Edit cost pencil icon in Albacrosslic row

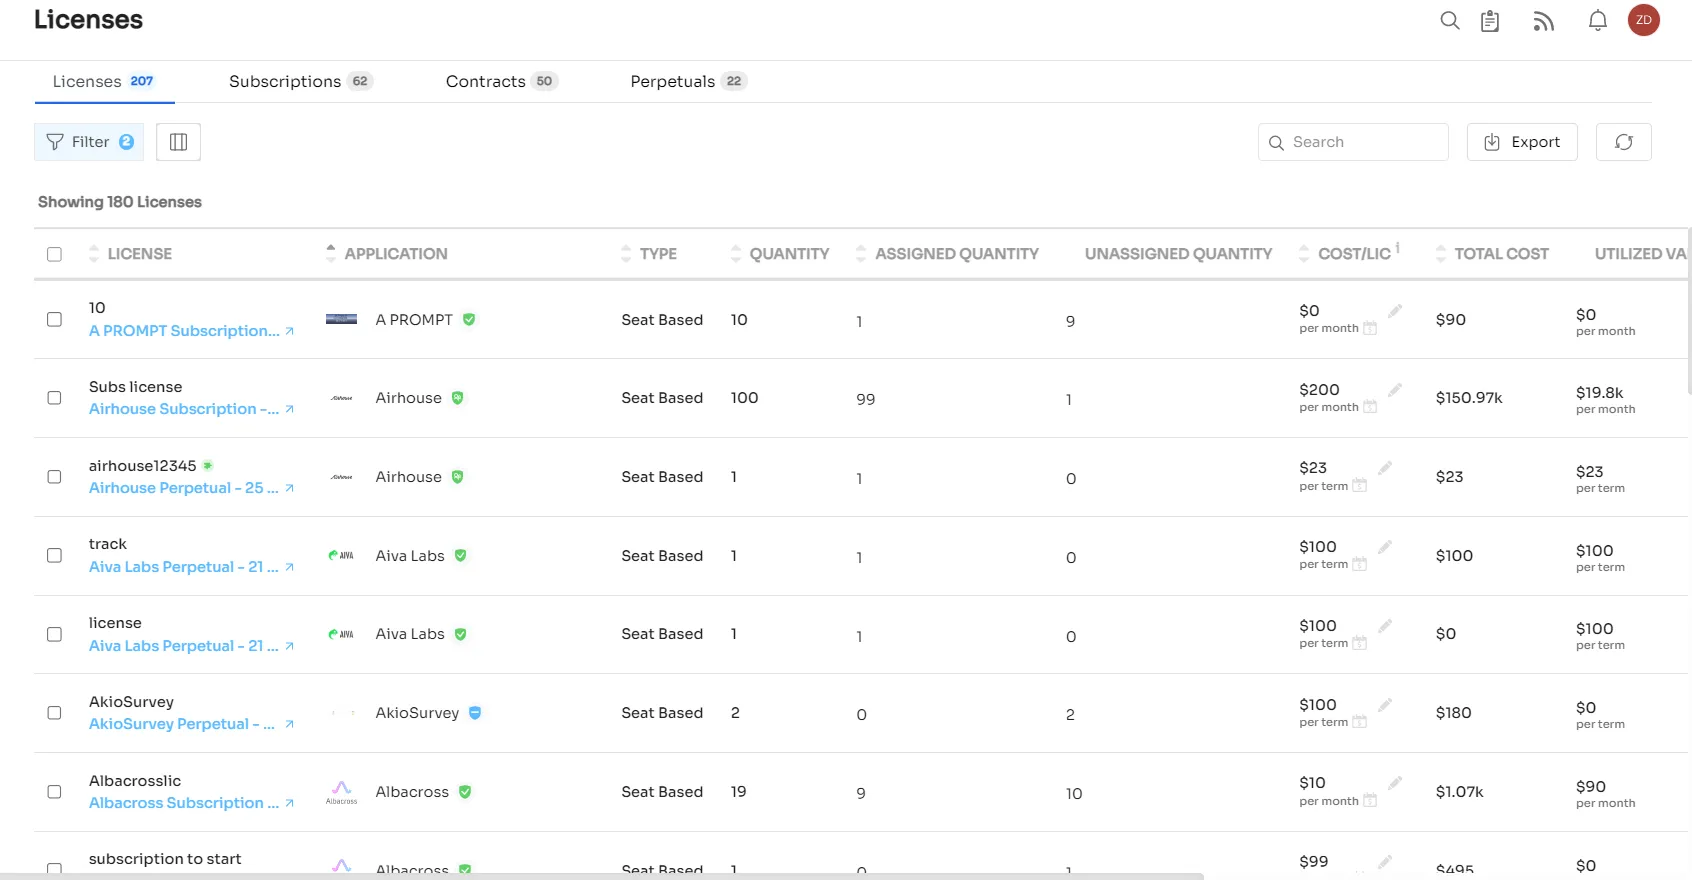(1394, 783)
